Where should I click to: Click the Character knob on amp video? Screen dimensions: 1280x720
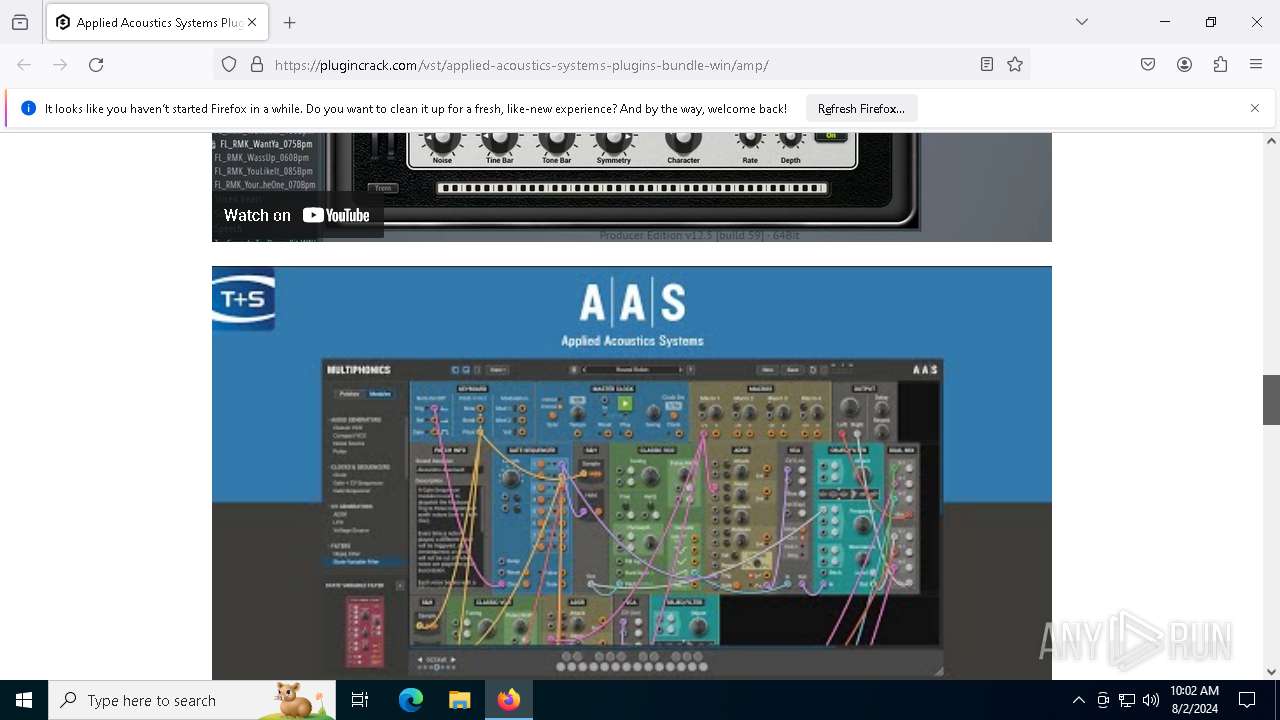click(x=683, y=141)
